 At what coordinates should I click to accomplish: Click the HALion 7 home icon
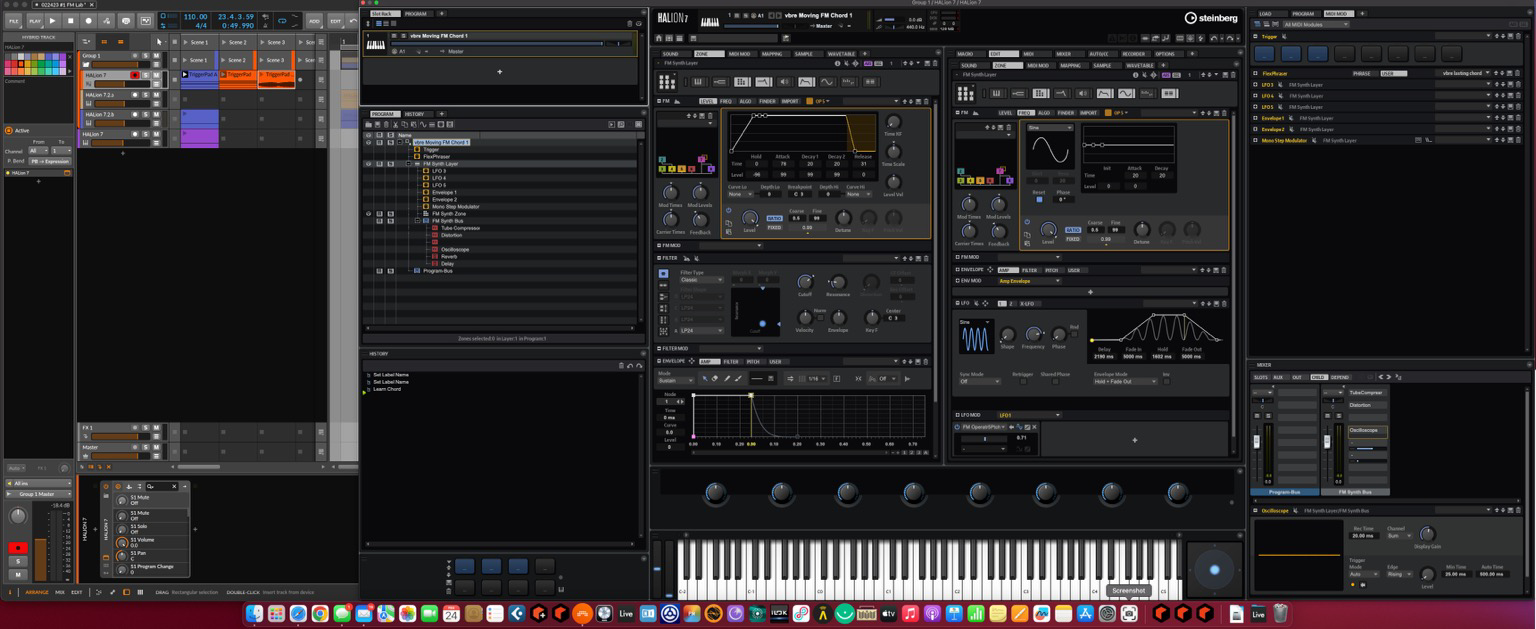click(659, 38)
